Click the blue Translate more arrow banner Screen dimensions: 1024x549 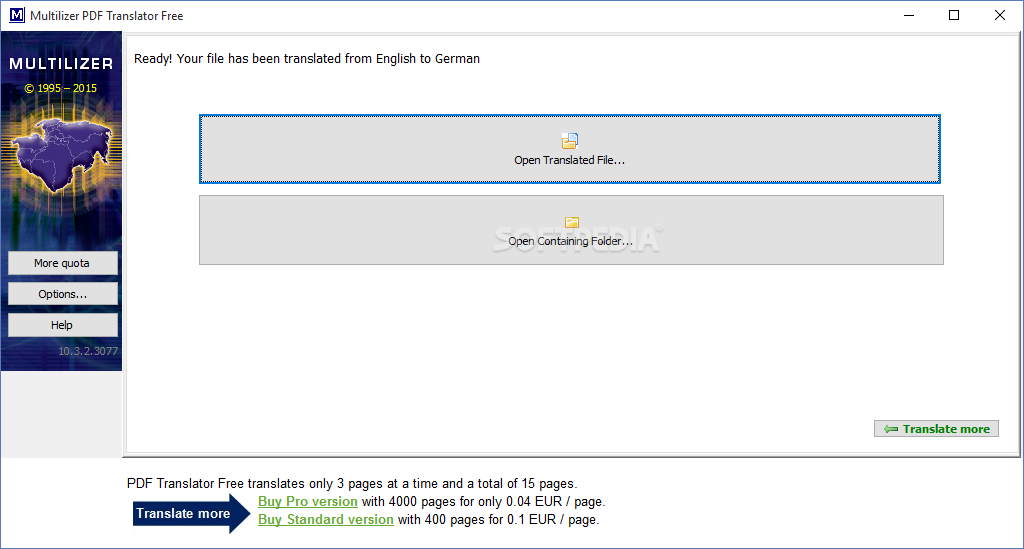(x=191, y=514)
